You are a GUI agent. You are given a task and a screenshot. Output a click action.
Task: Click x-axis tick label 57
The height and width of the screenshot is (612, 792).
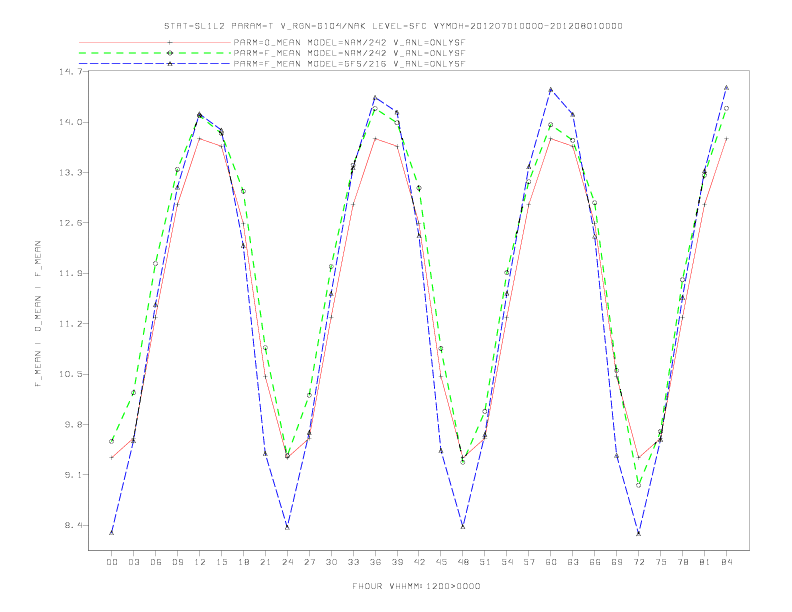(529, 562)
